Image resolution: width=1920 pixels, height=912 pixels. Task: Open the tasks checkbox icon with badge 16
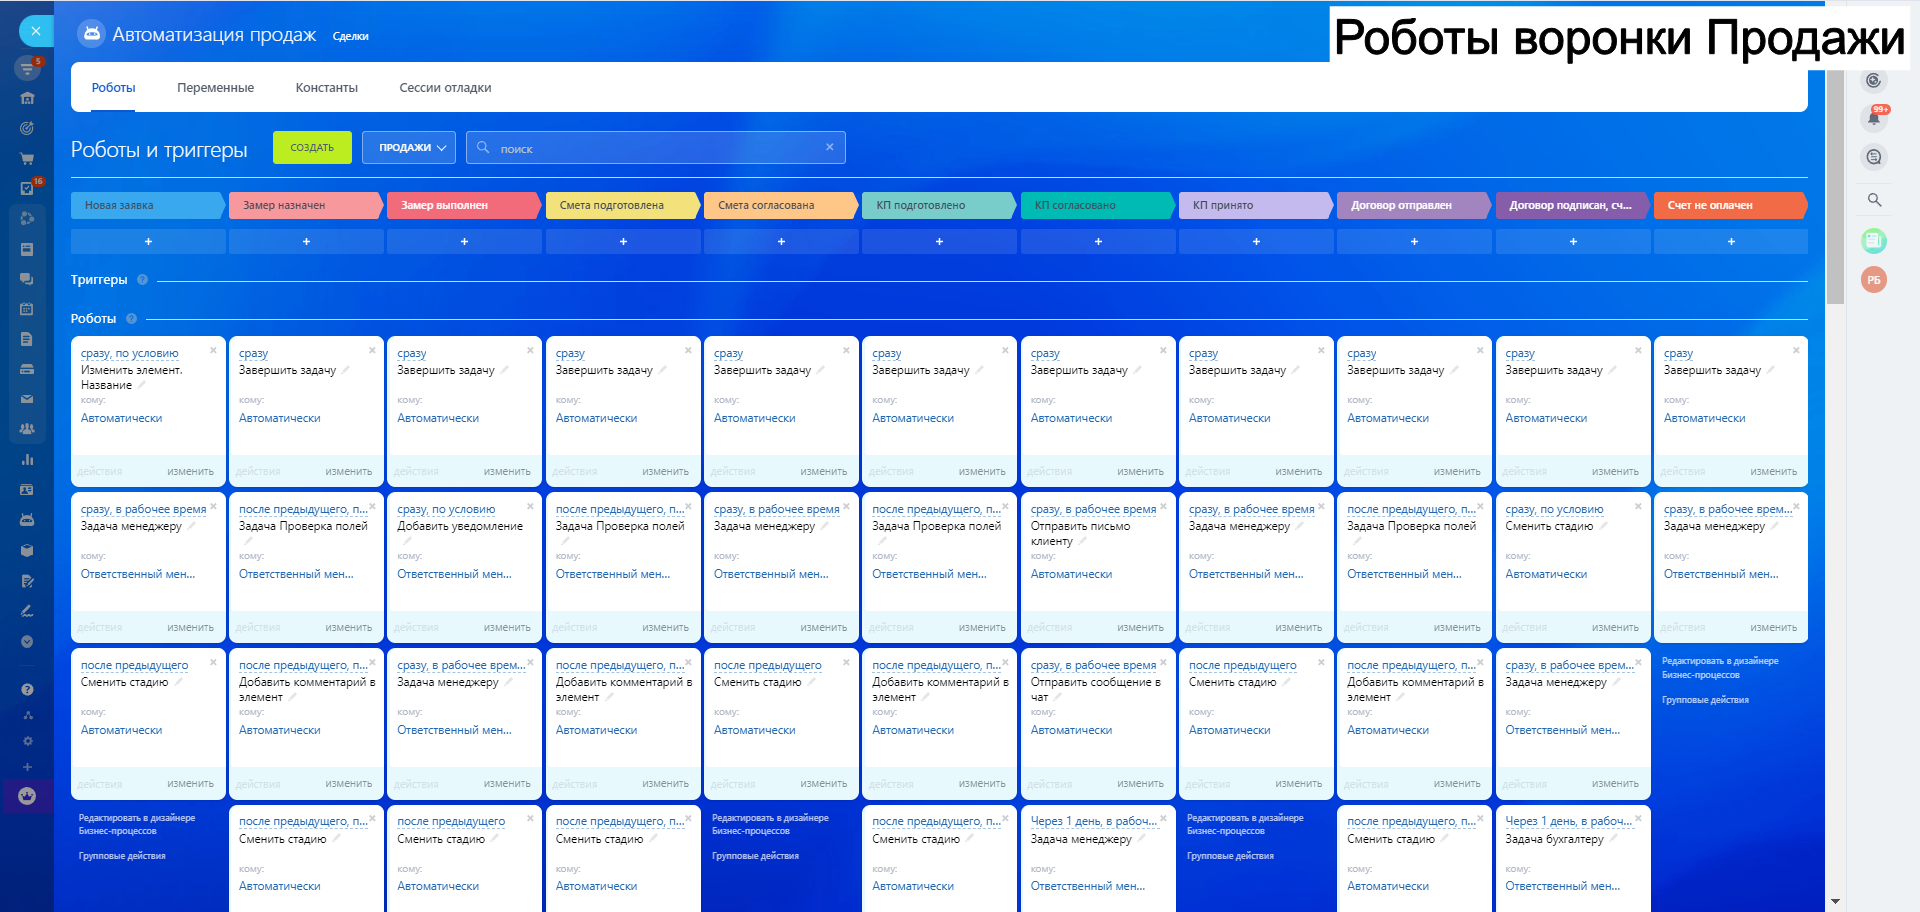pos(27,188)
